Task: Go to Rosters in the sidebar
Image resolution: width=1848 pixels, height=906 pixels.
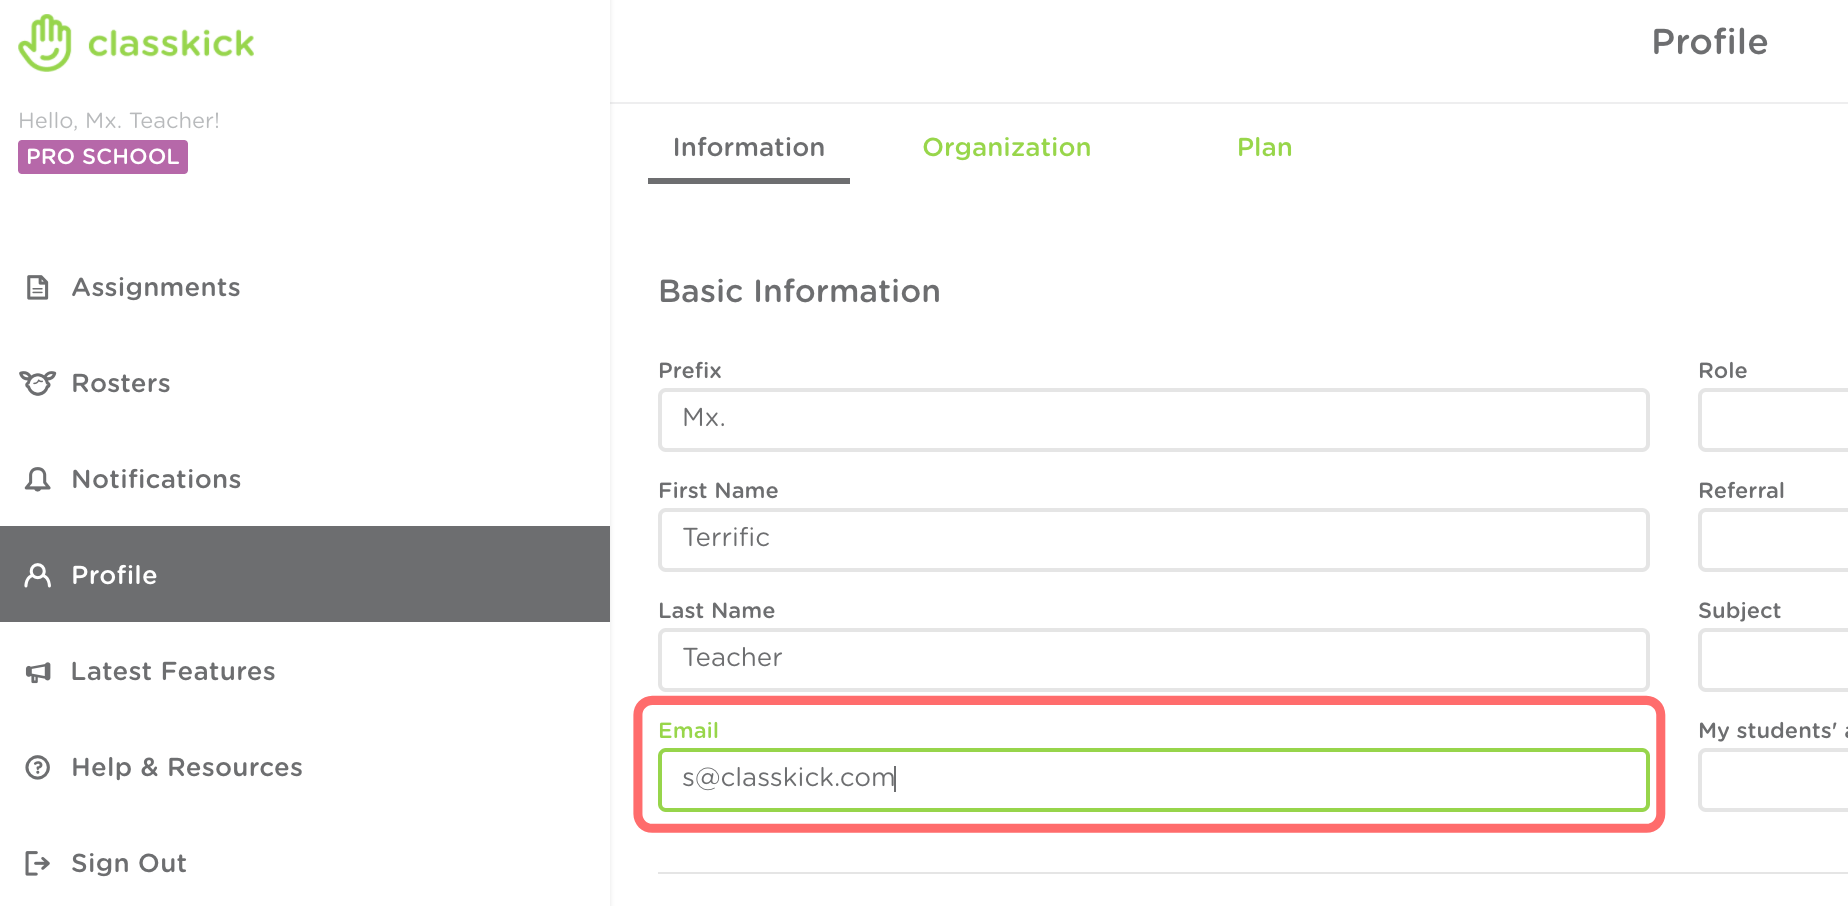Action: [x=121, y=384]
